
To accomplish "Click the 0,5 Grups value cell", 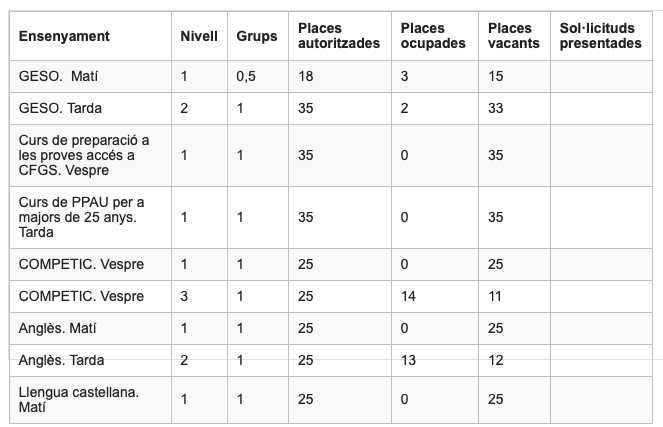I will (x=246, y=77).
